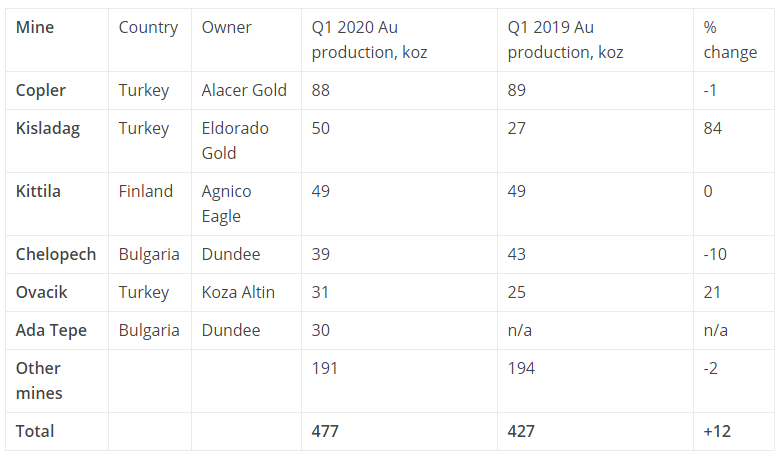Select the Other mines row label
Viewport: 781px width, 459px height.
39,380
